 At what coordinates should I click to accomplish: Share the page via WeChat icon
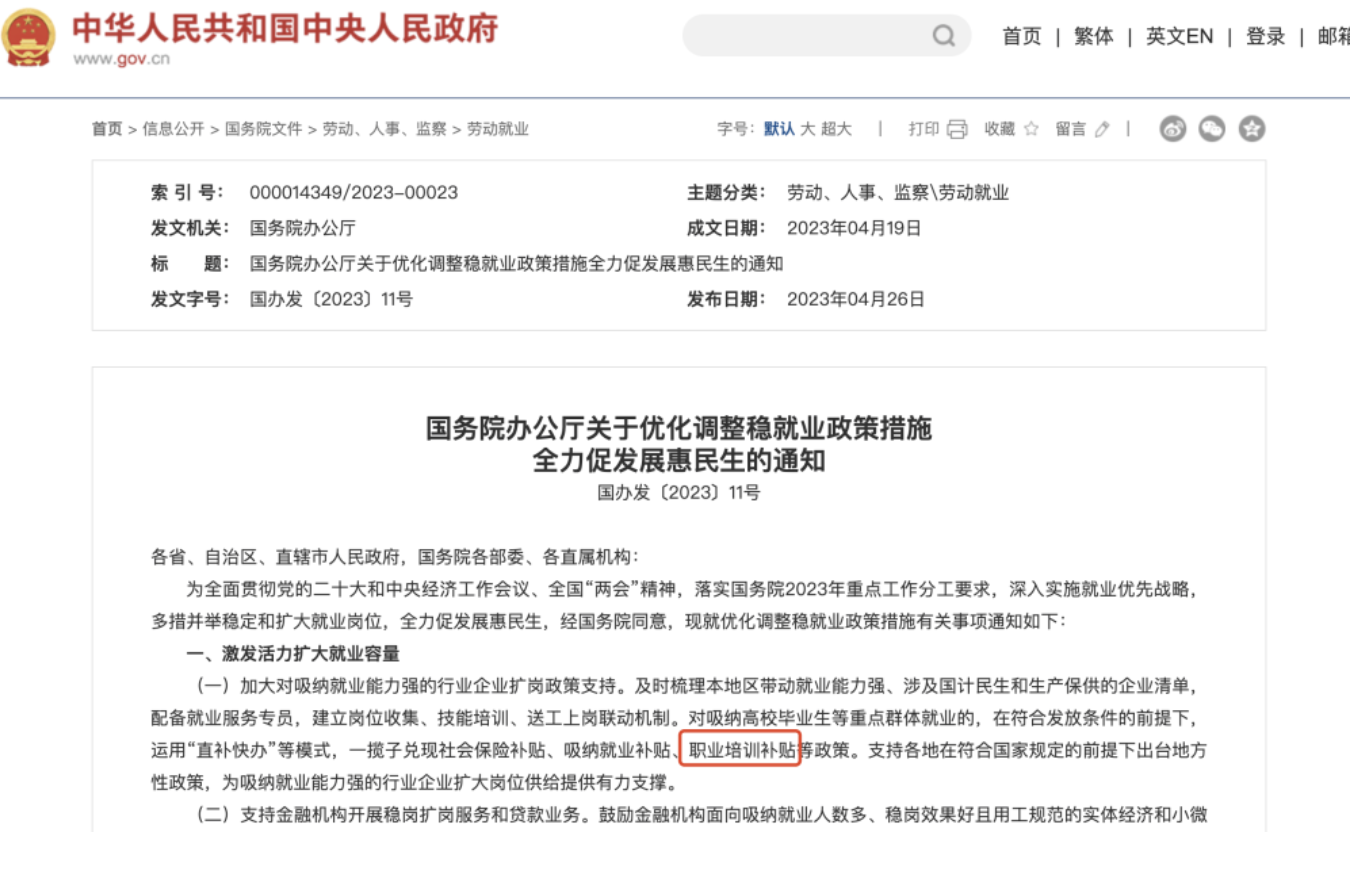click(1212, 129)
